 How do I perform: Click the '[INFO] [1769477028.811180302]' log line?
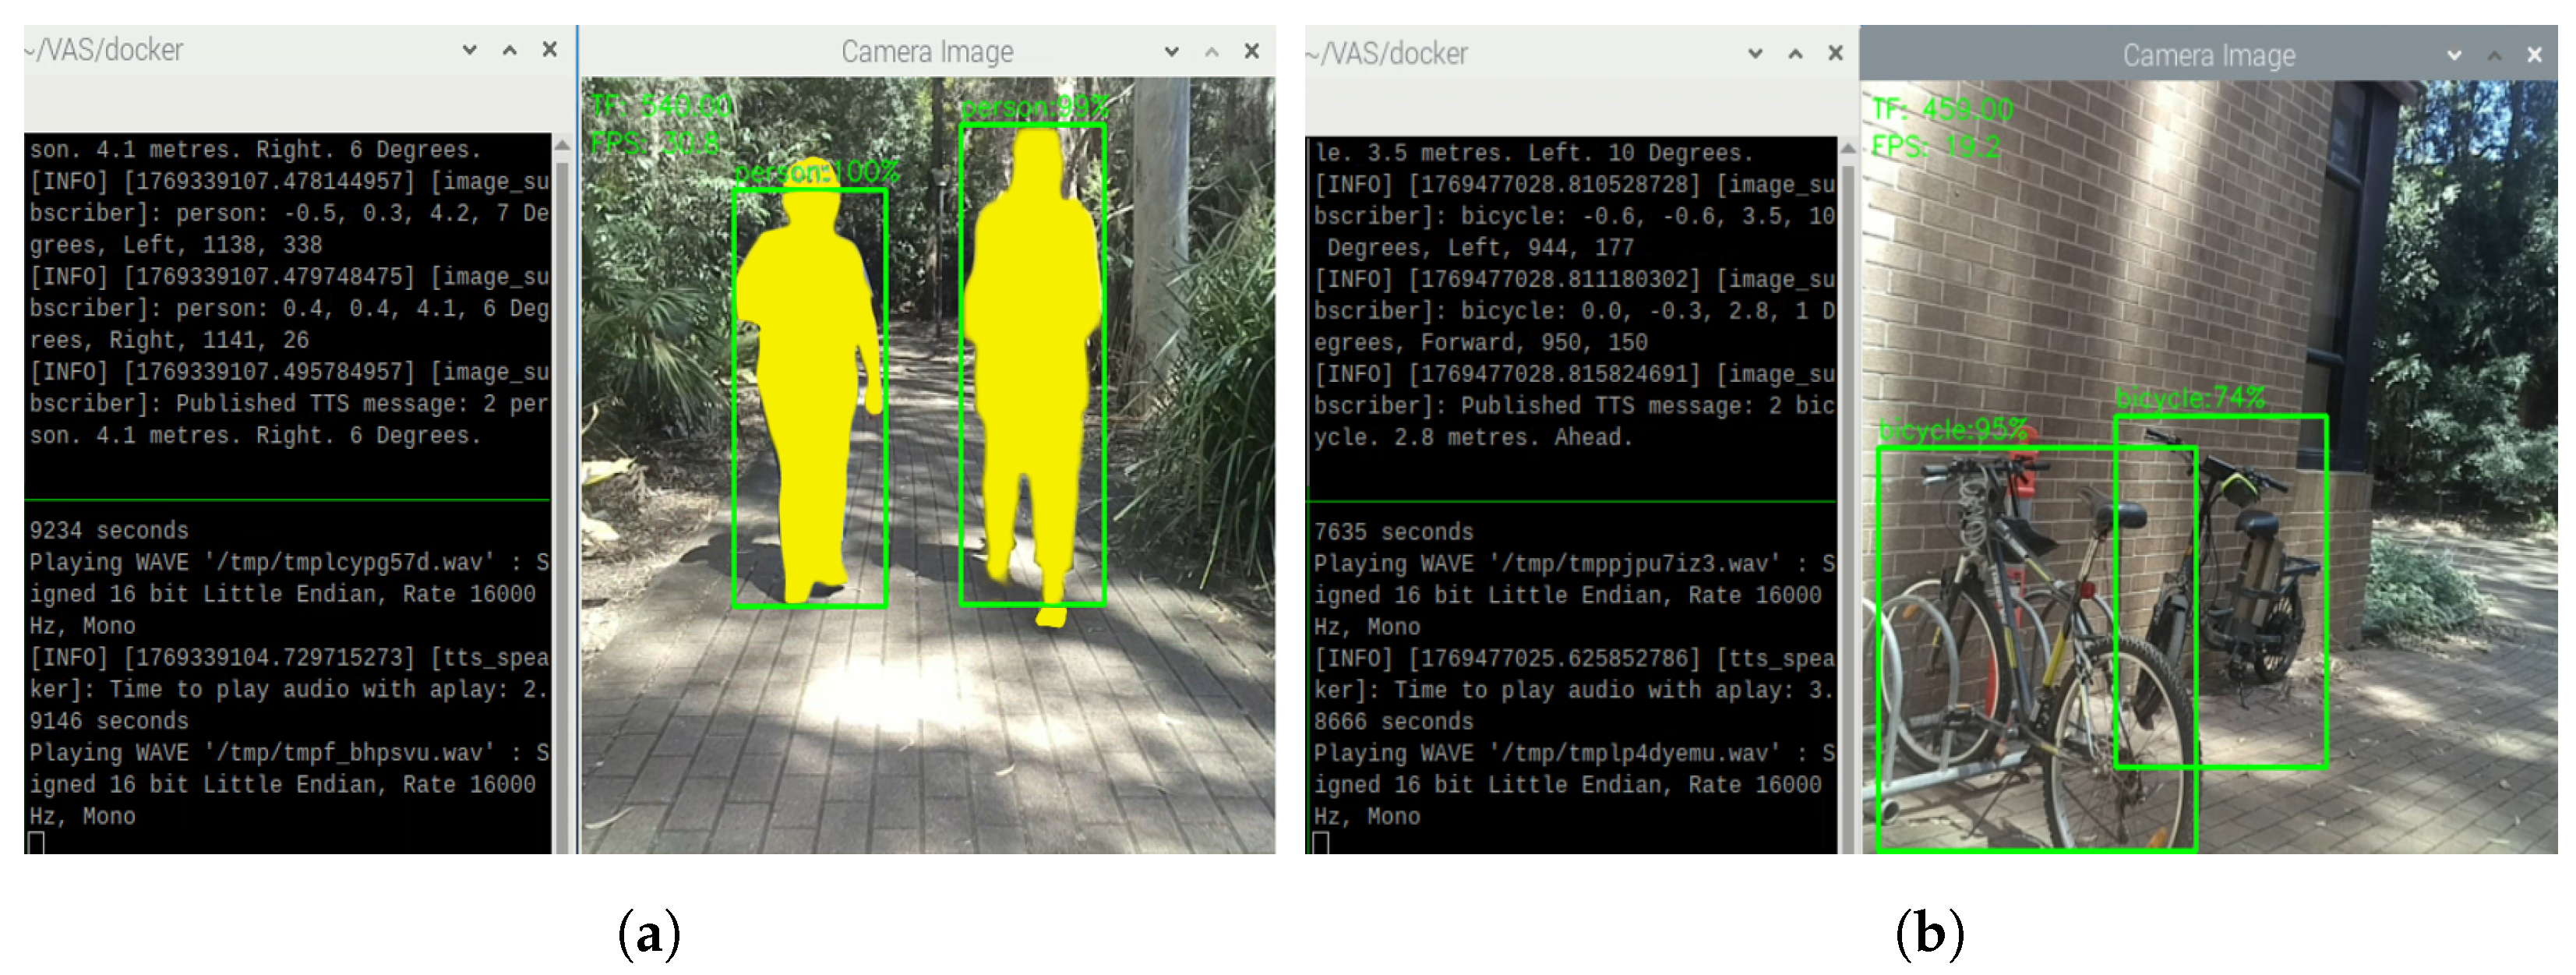(x=1574, y=280)
